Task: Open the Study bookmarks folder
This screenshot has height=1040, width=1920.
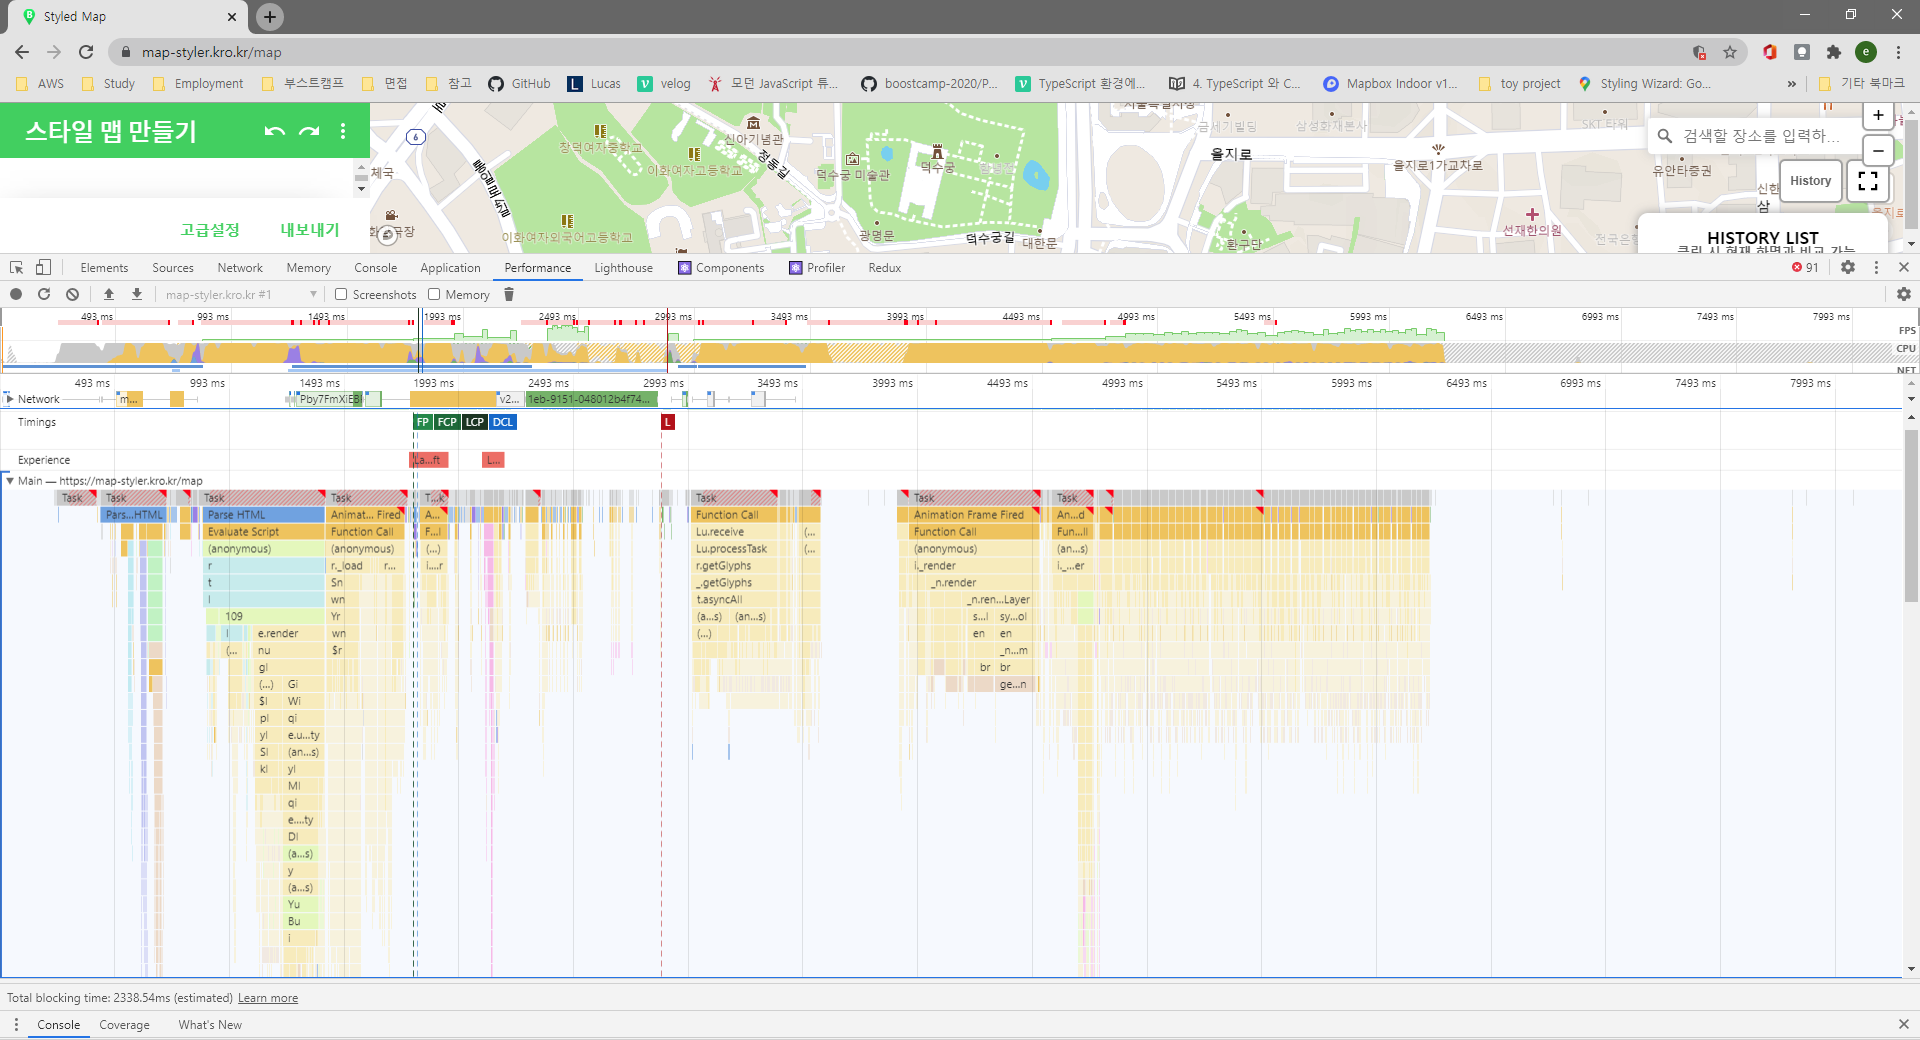Action: [108, 84]
